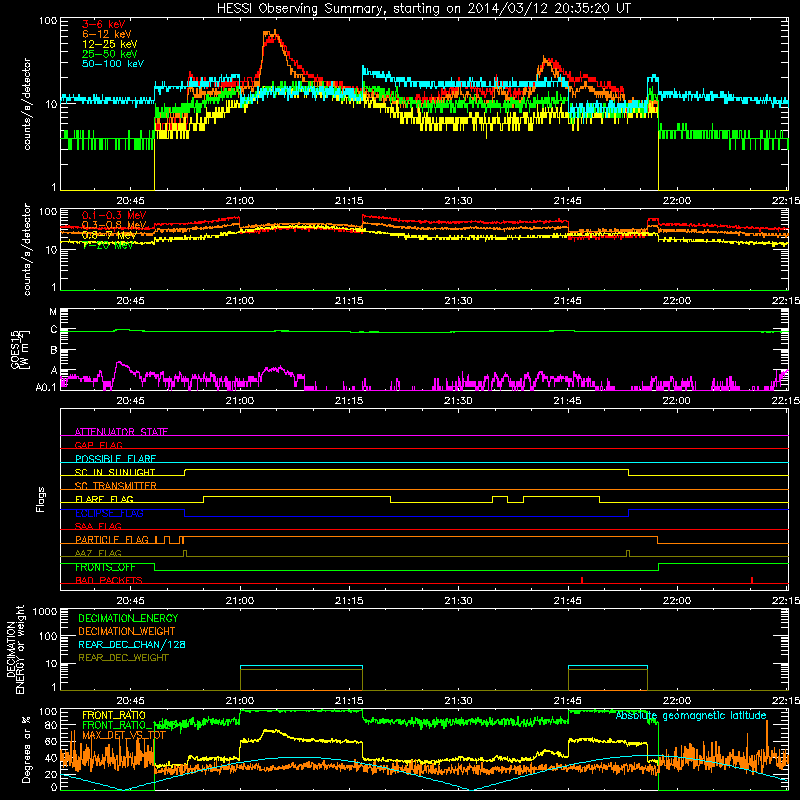Click the SC_IN_SUNLIGHT flag label

115,472
